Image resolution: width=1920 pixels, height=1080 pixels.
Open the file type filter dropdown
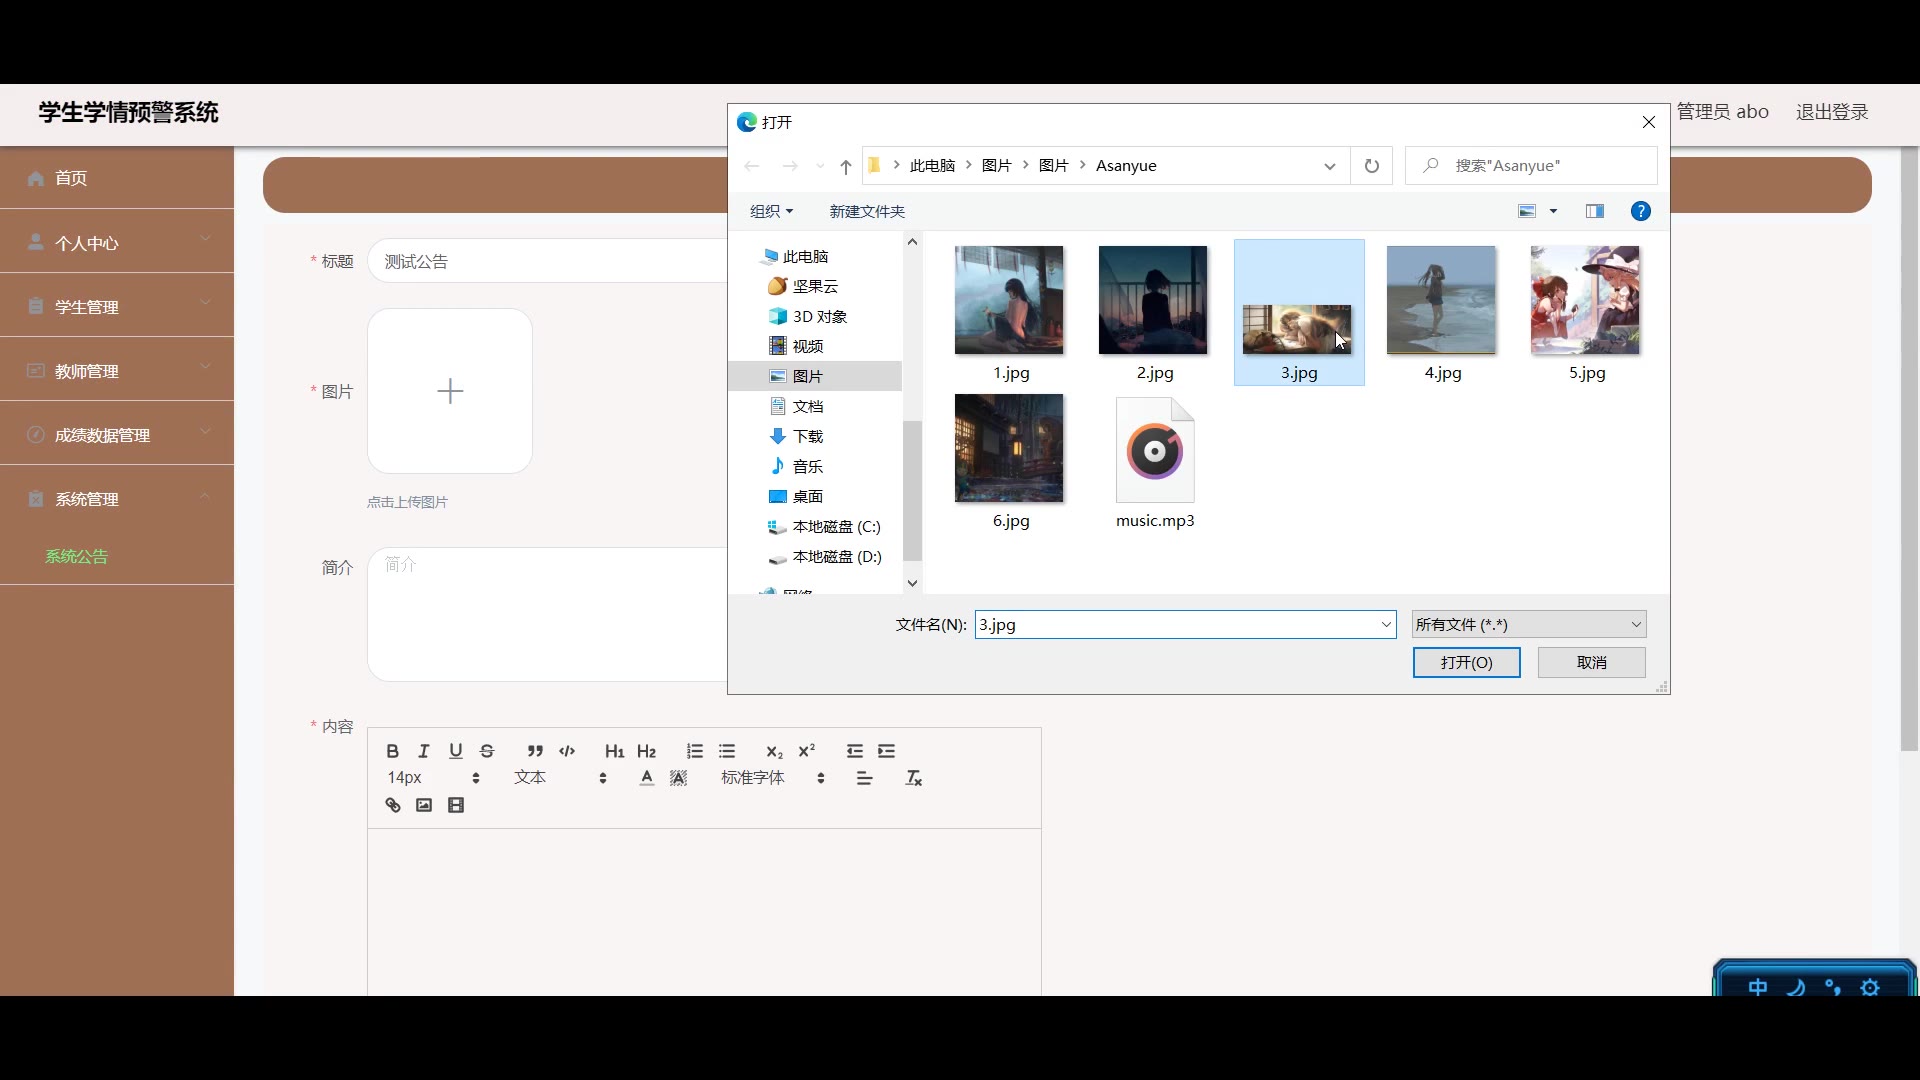point(1528,624)
